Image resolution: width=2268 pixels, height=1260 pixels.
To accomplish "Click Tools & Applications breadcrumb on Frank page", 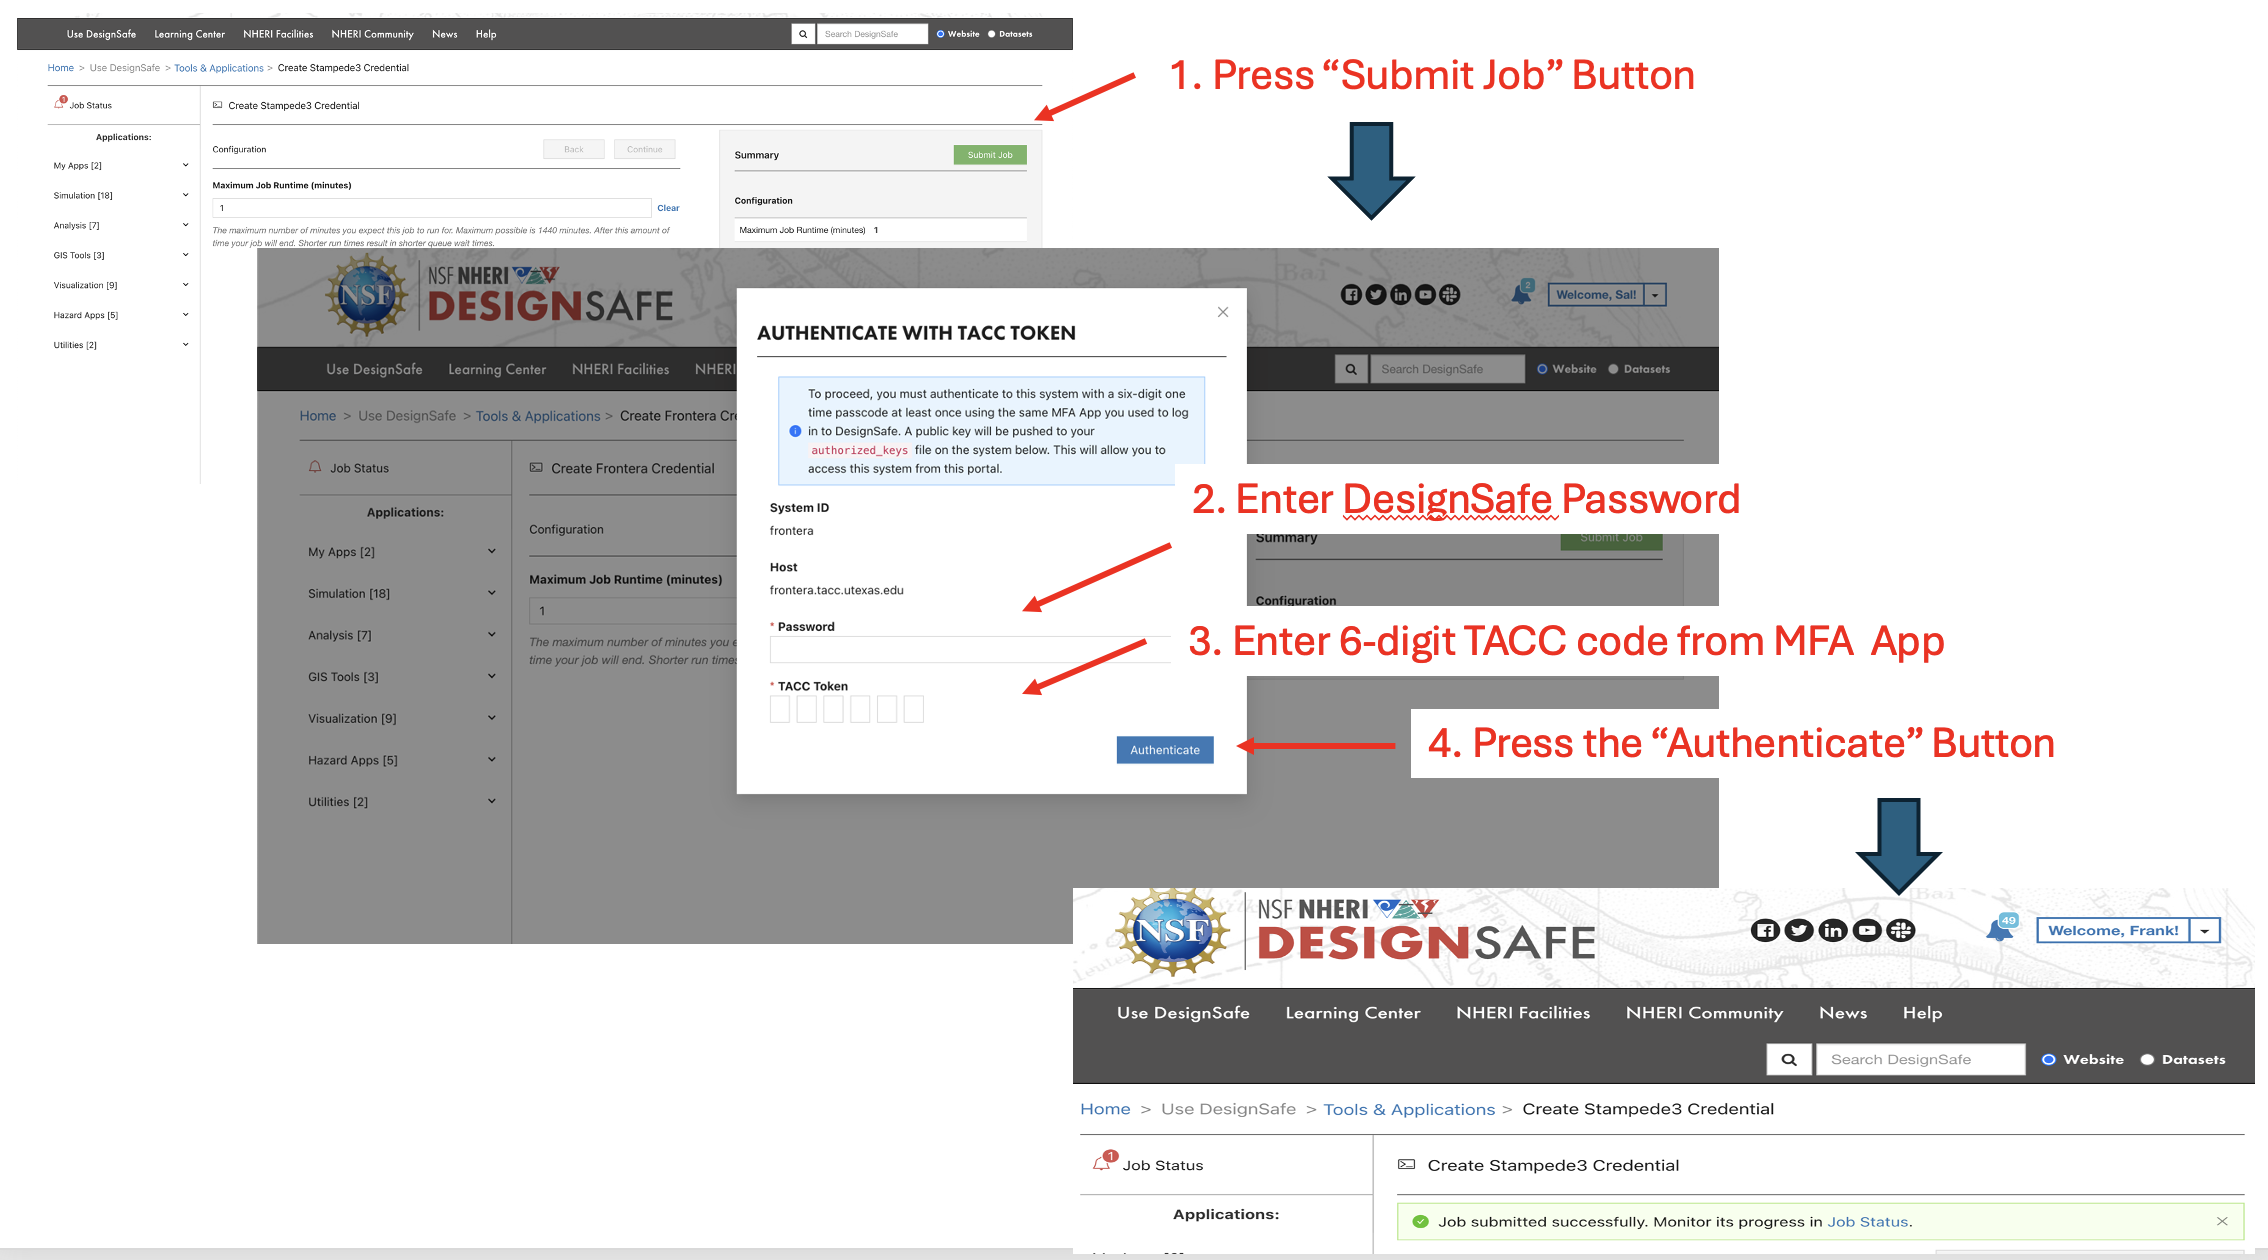I will coord(1409,1110).
